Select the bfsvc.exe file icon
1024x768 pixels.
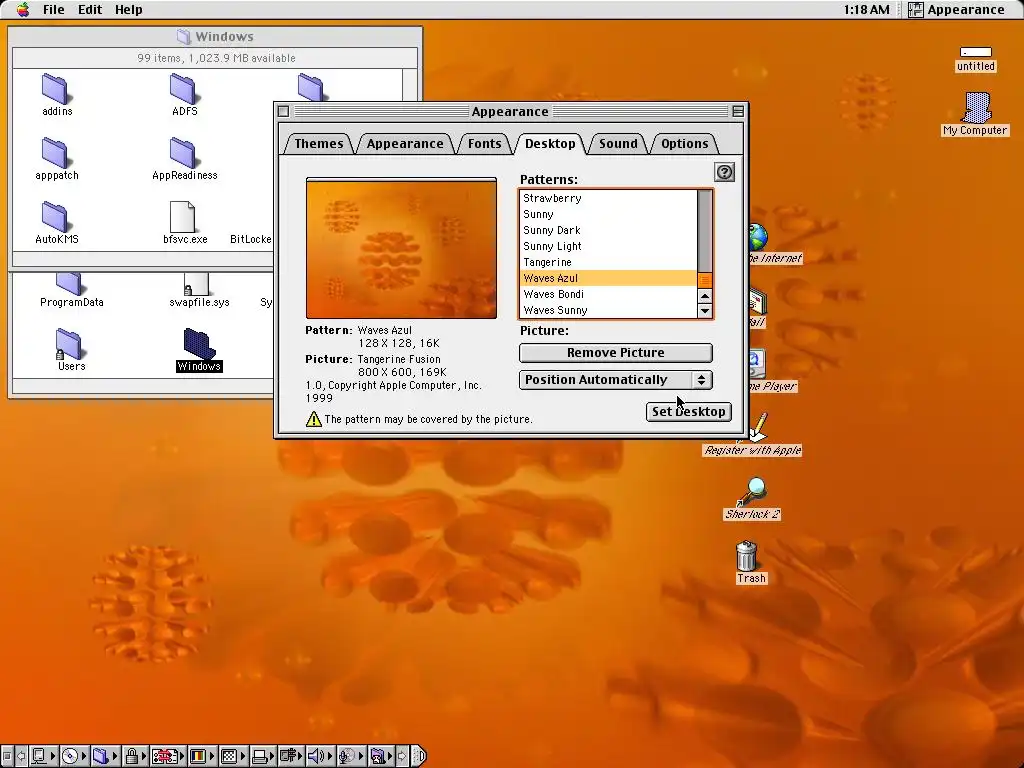click(x=182, y=217)
